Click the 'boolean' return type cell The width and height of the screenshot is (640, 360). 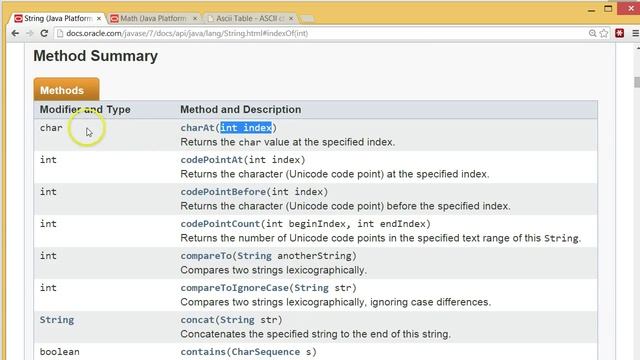click(60, 352)
